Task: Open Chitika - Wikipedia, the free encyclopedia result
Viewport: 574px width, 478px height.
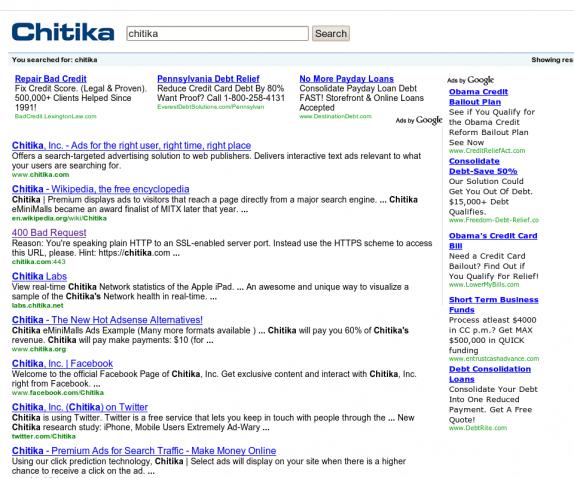Action: [x=101, y=189]
